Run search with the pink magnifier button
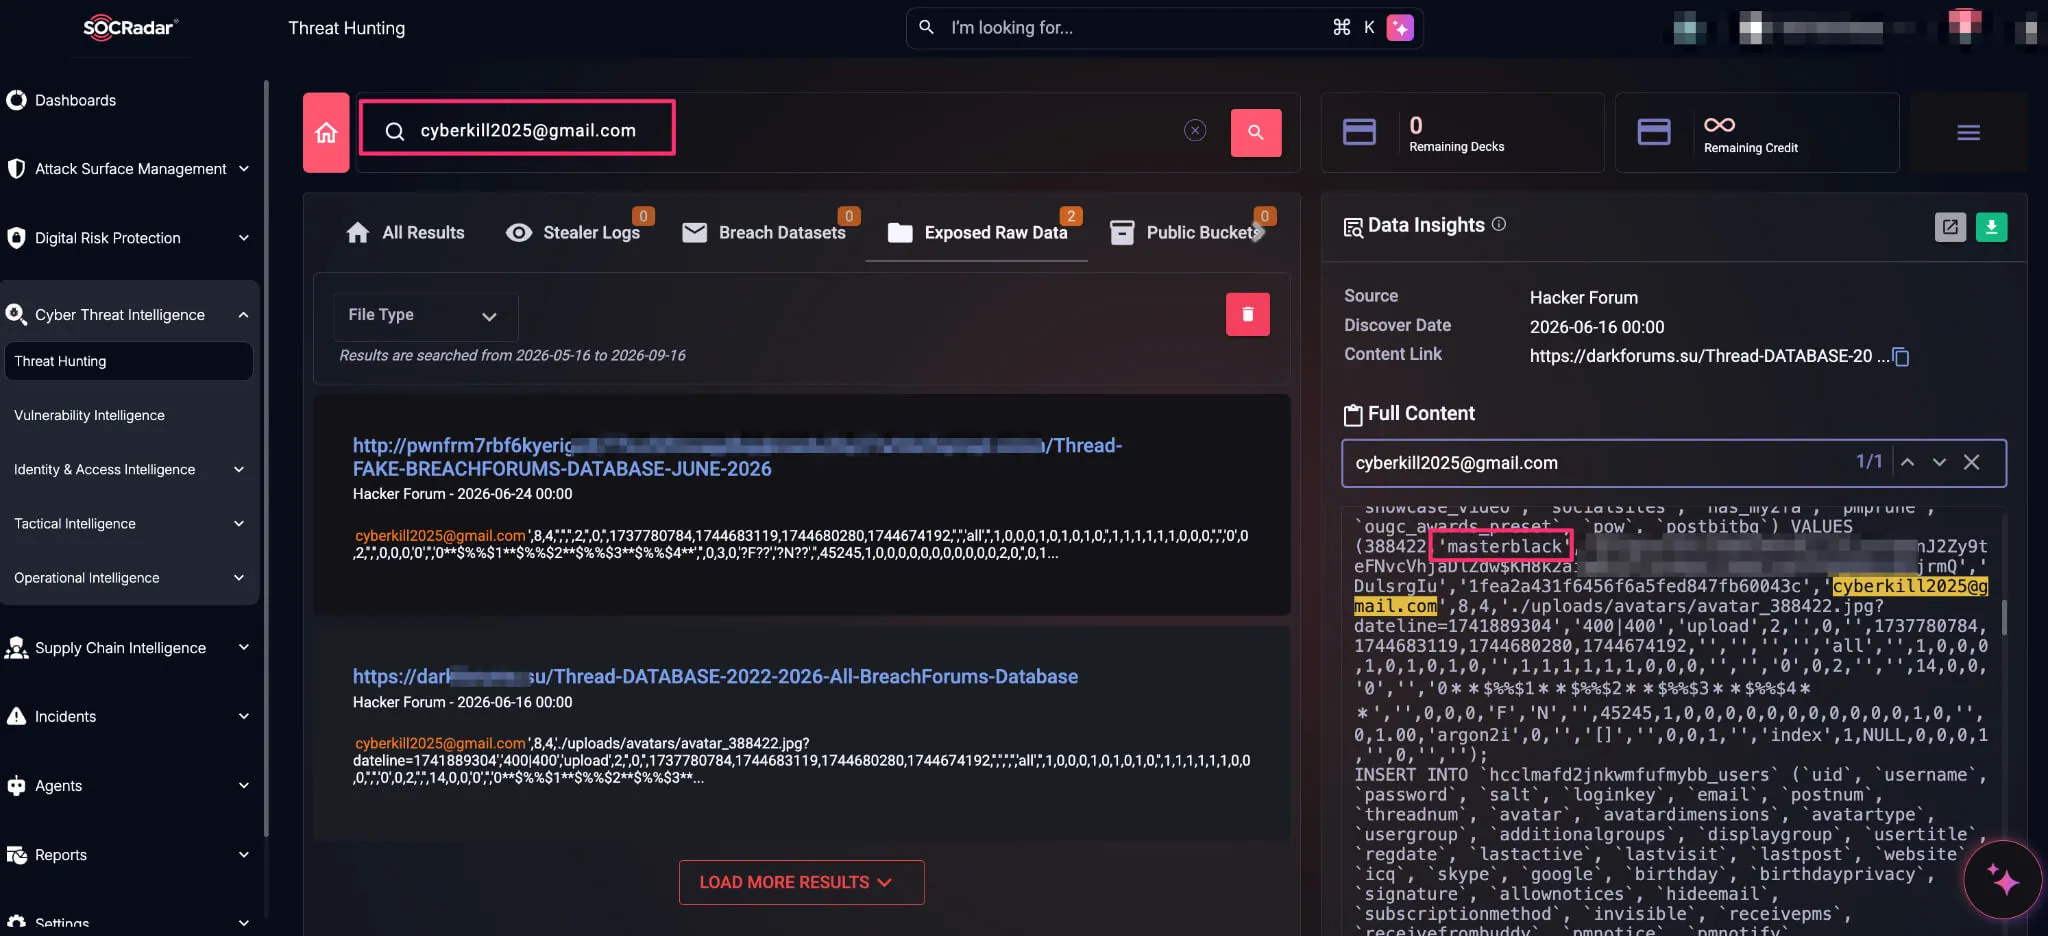 tap(1256, 132)
